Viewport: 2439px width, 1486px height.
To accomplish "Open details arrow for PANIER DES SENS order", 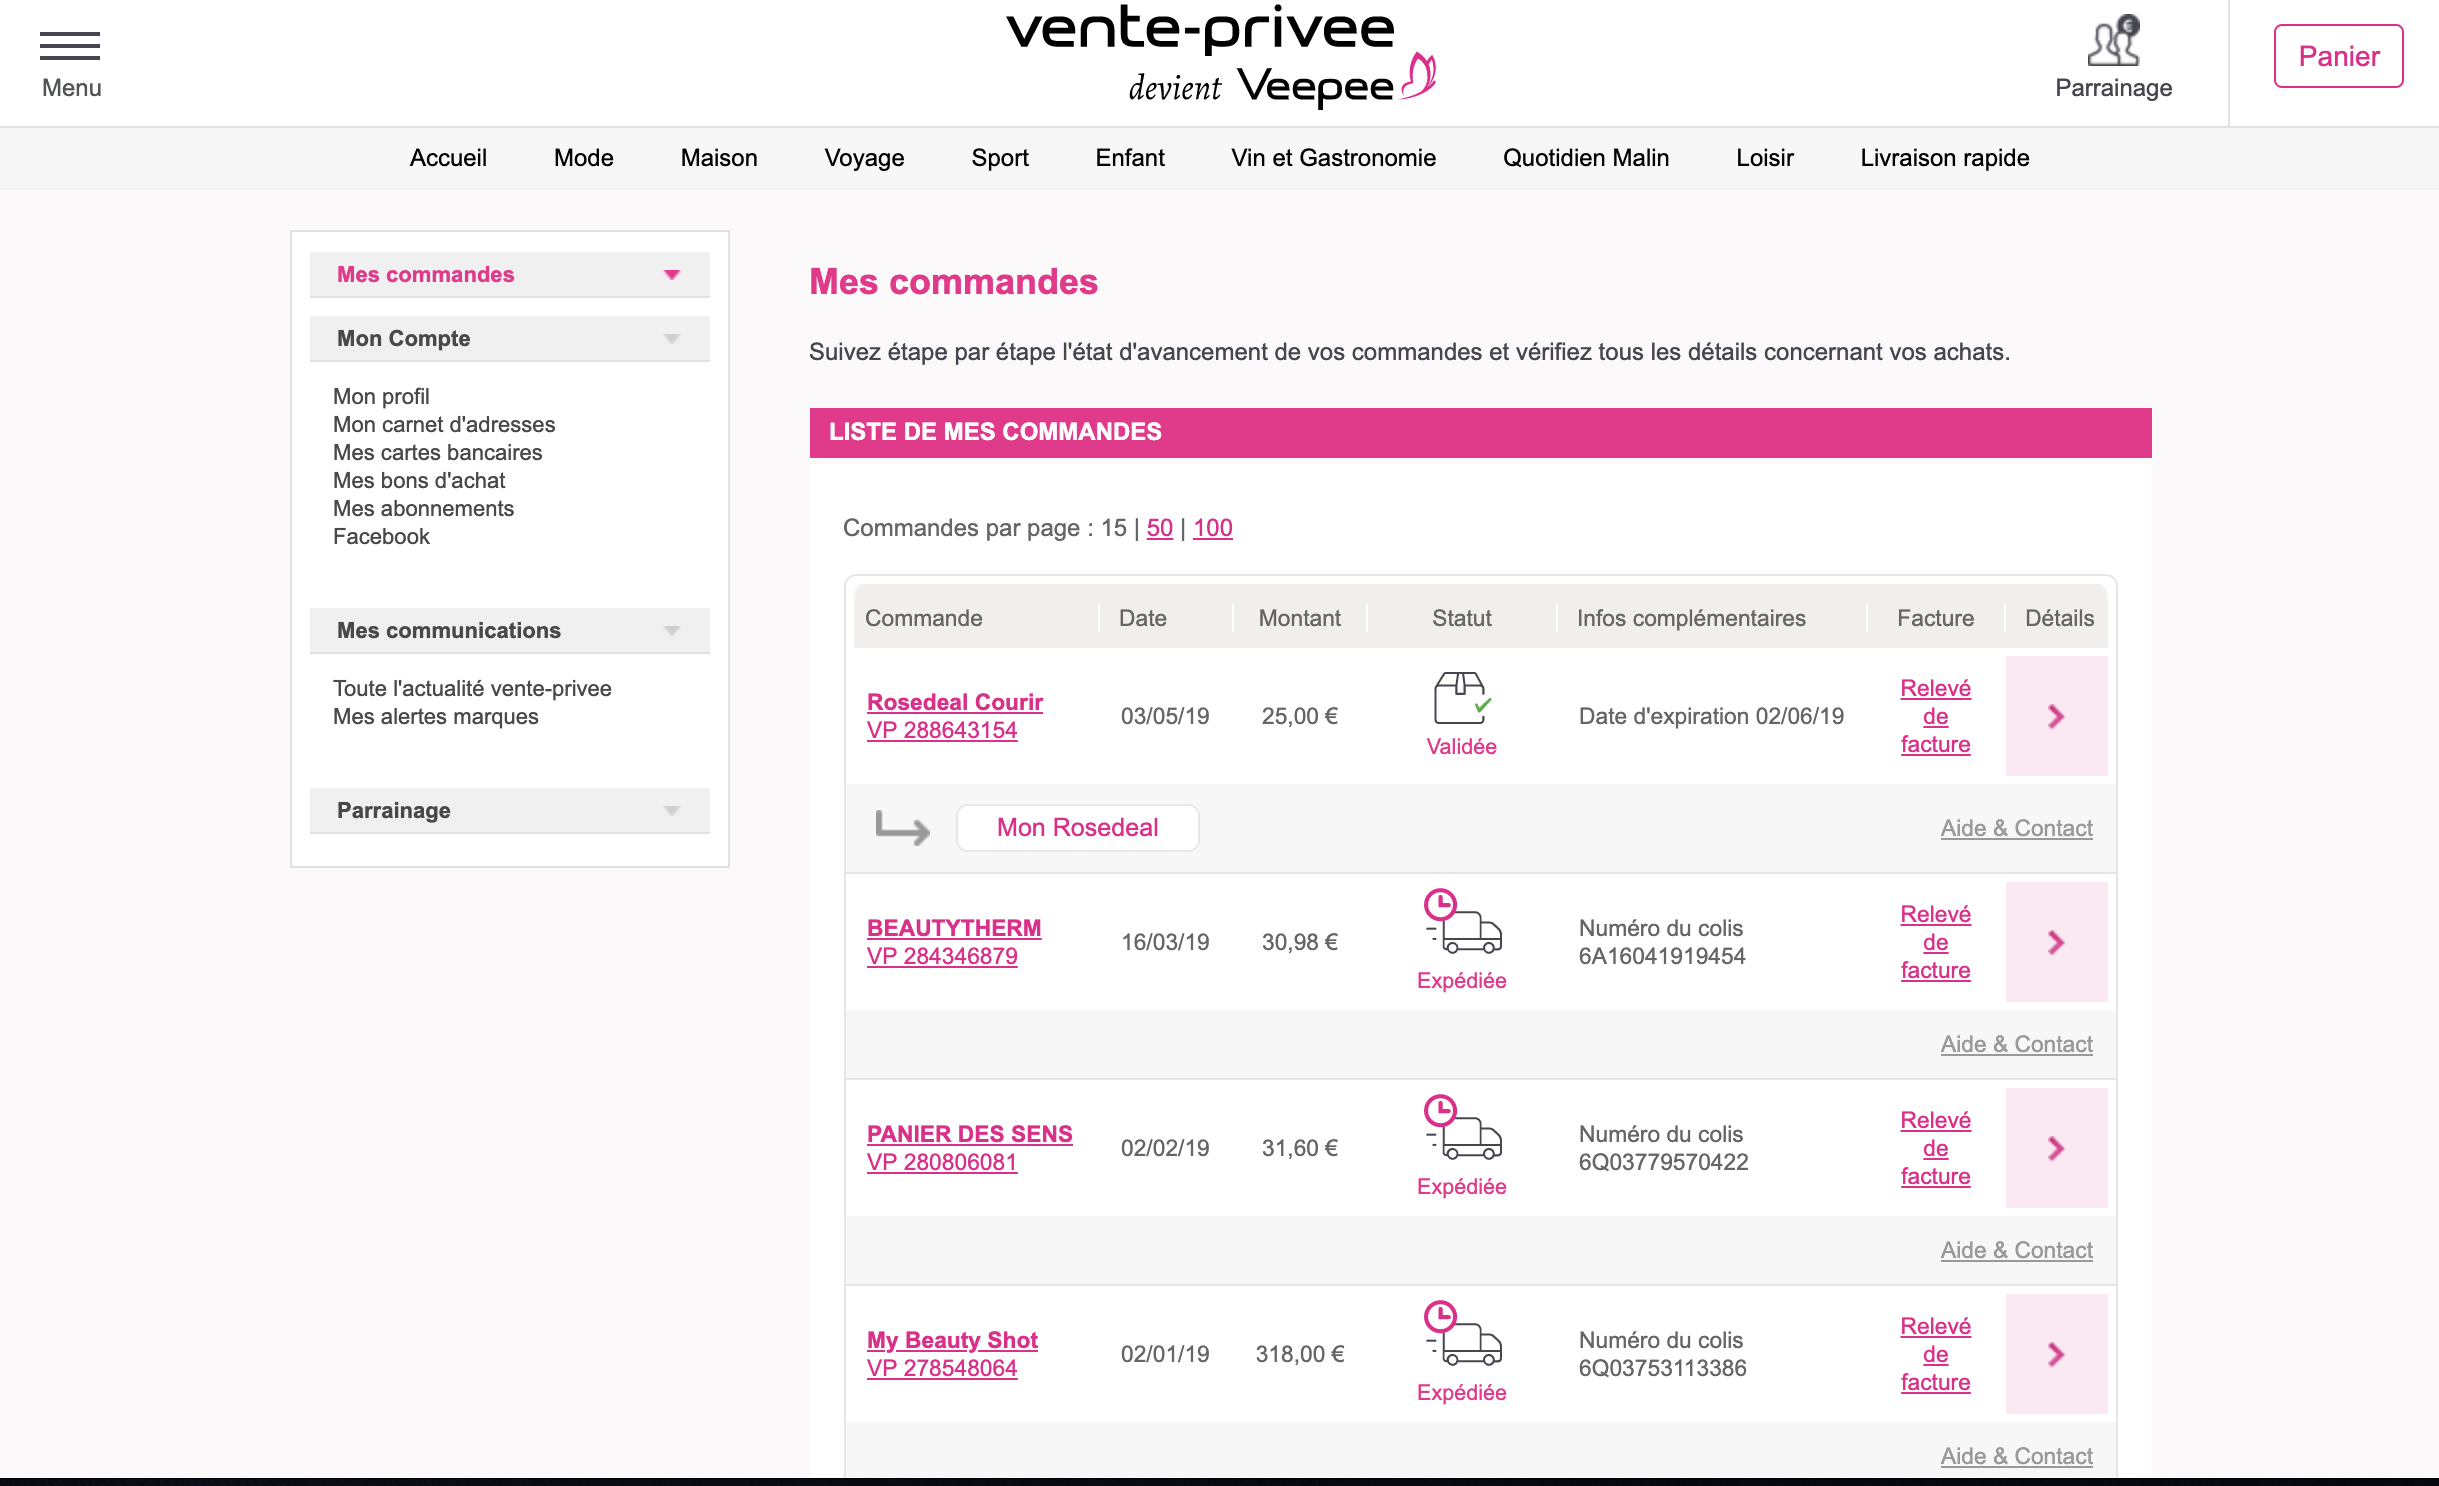I will click(x=2056, y=1148).
